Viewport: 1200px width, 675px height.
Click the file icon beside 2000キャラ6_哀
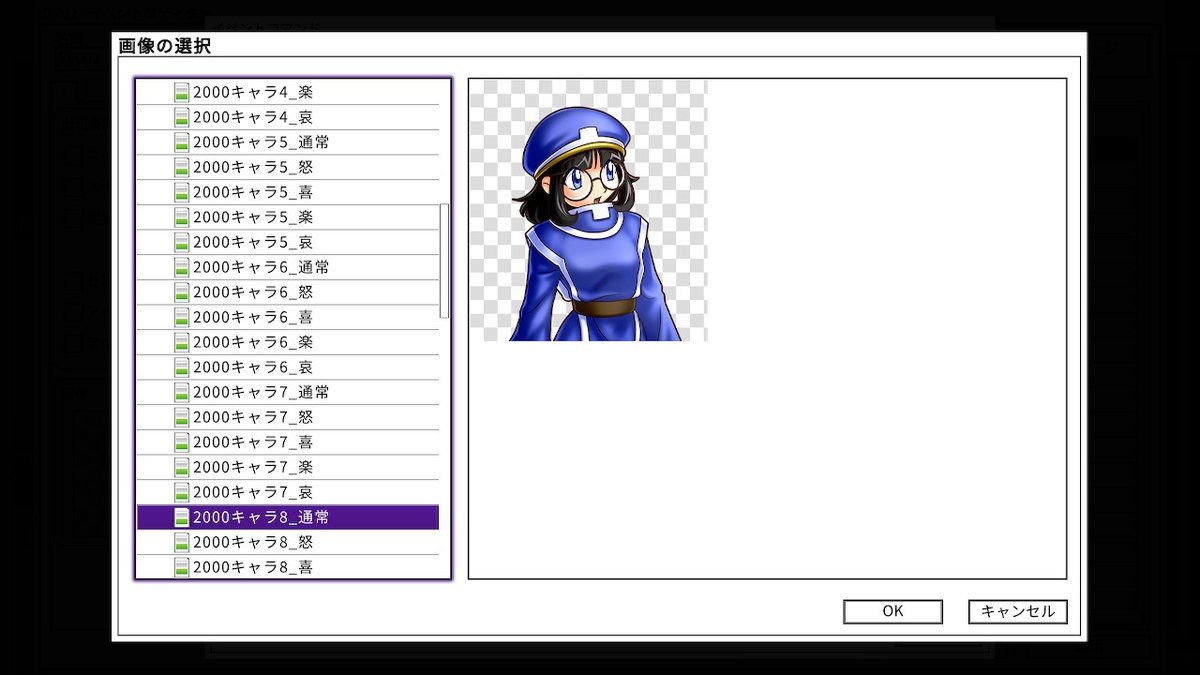pos(180,367)
